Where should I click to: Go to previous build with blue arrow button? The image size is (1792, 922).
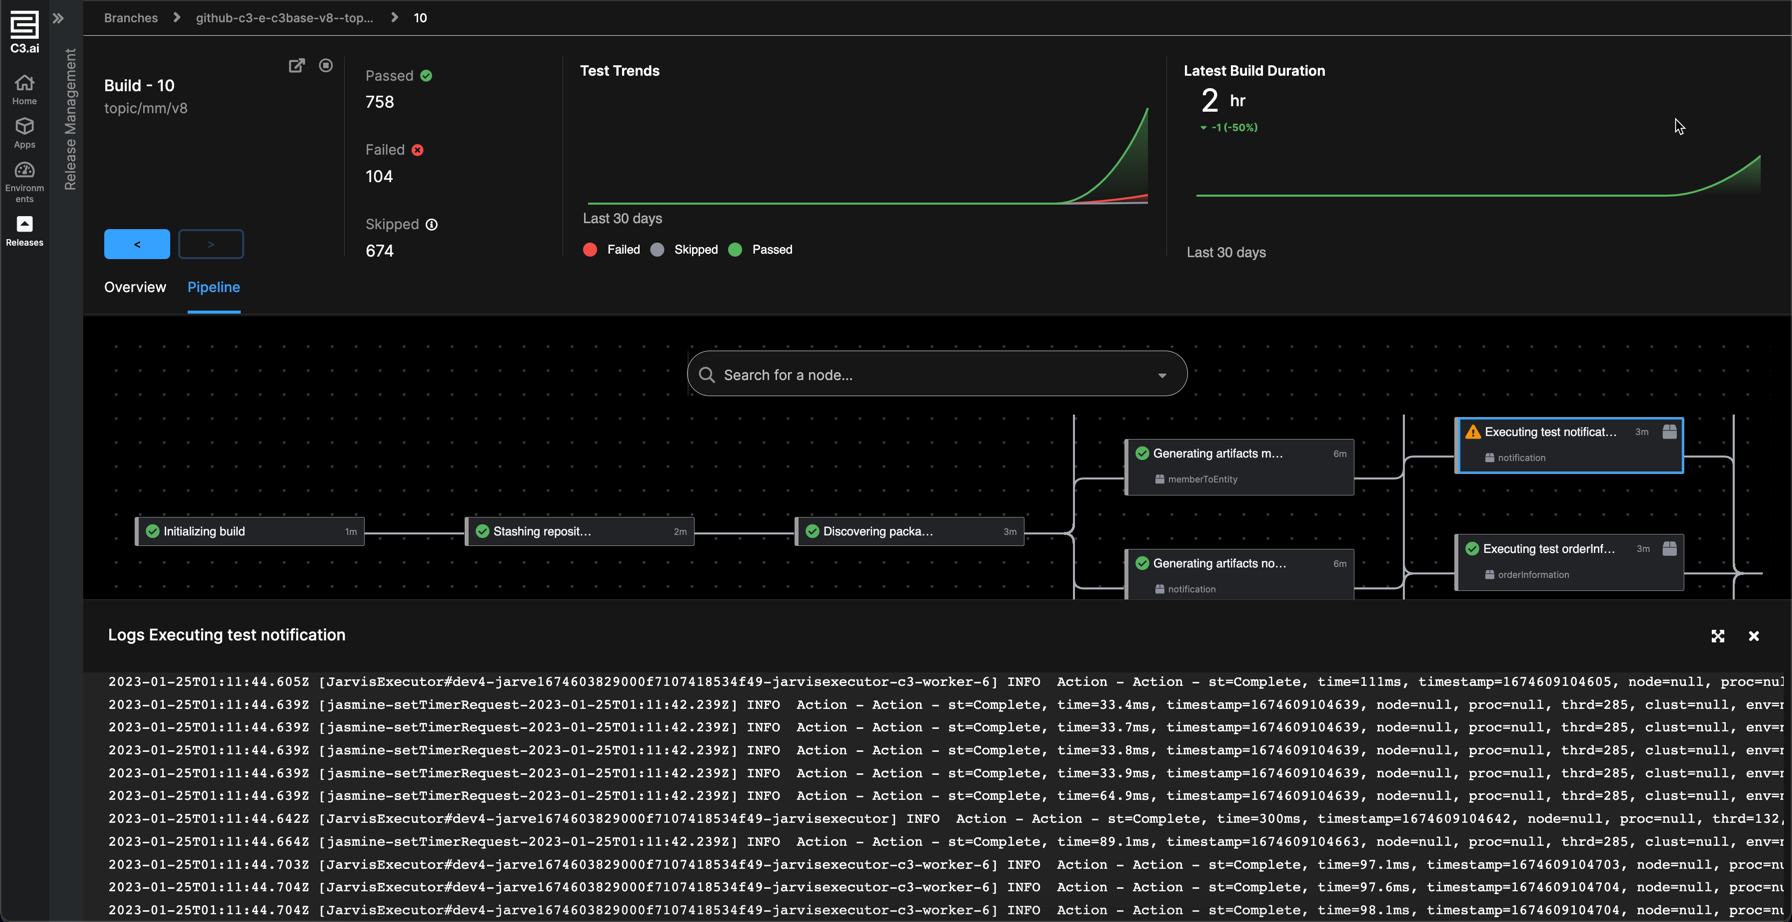coord(137,244)
